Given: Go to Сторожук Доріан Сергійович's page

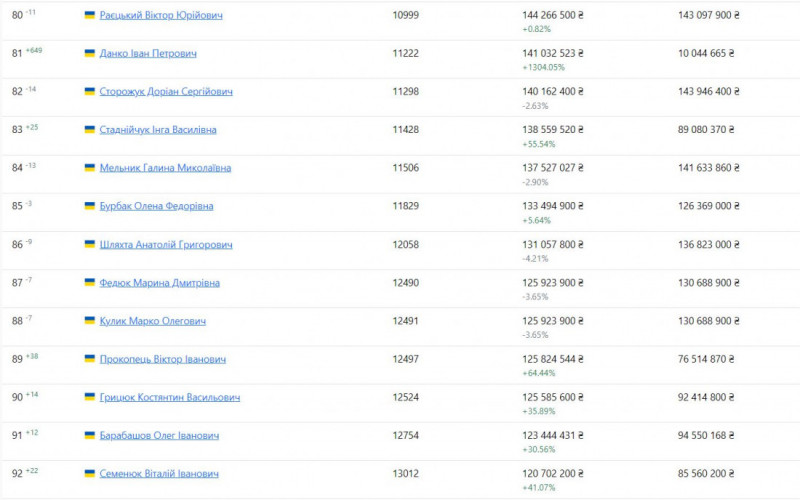Looking at the screenshot, I should pos(166,92).
